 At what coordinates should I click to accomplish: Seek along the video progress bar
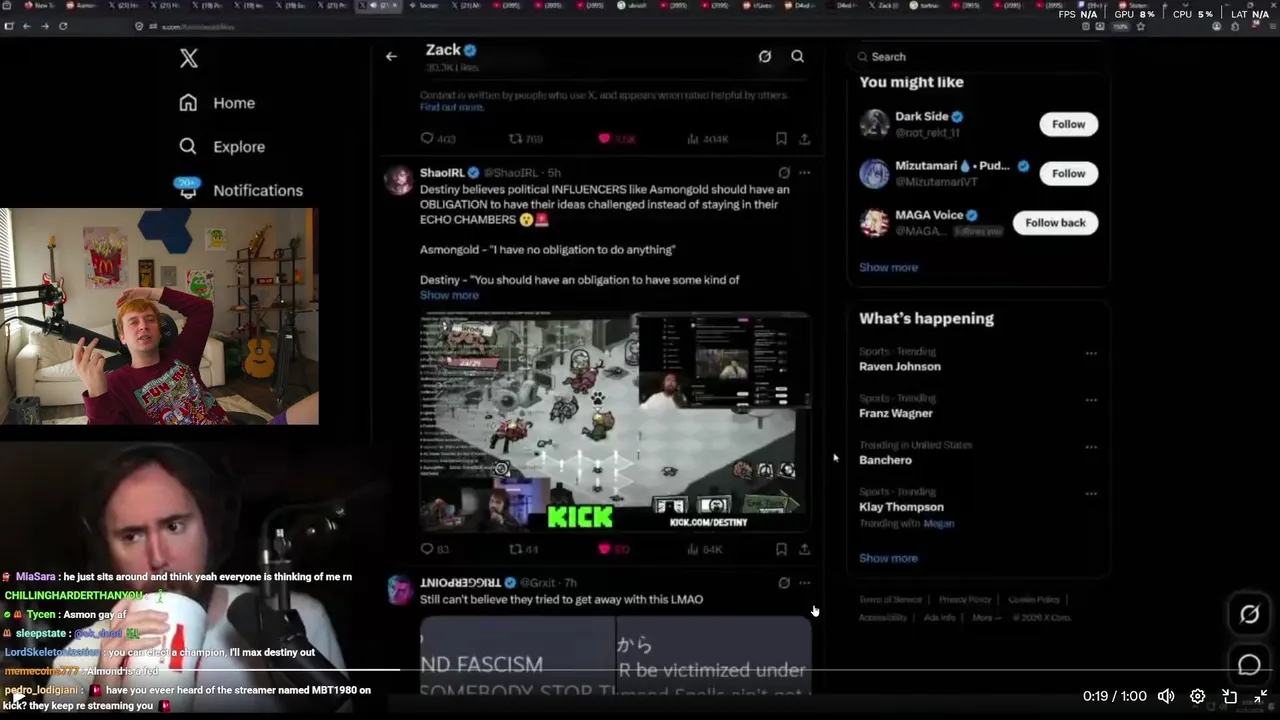point(640,670)
